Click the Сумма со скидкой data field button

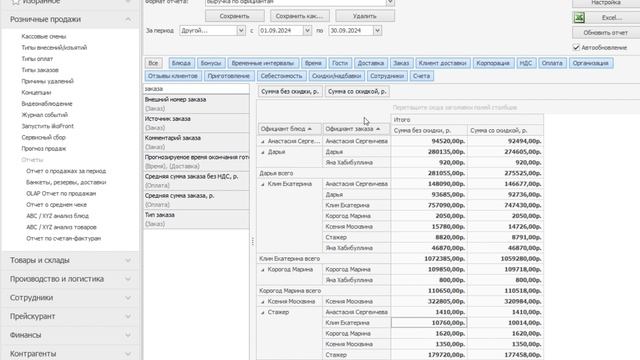point(357,91)
